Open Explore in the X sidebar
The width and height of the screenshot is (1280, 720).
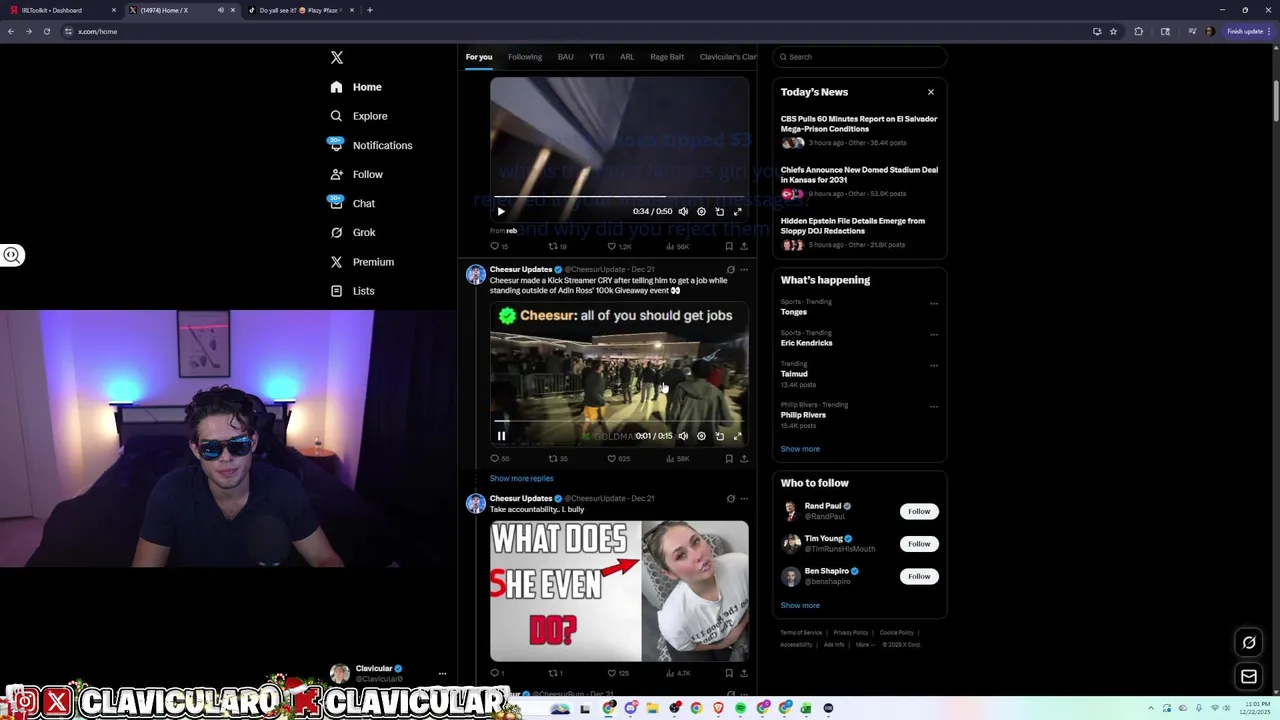pyautogui.click(x=358, y=116)
